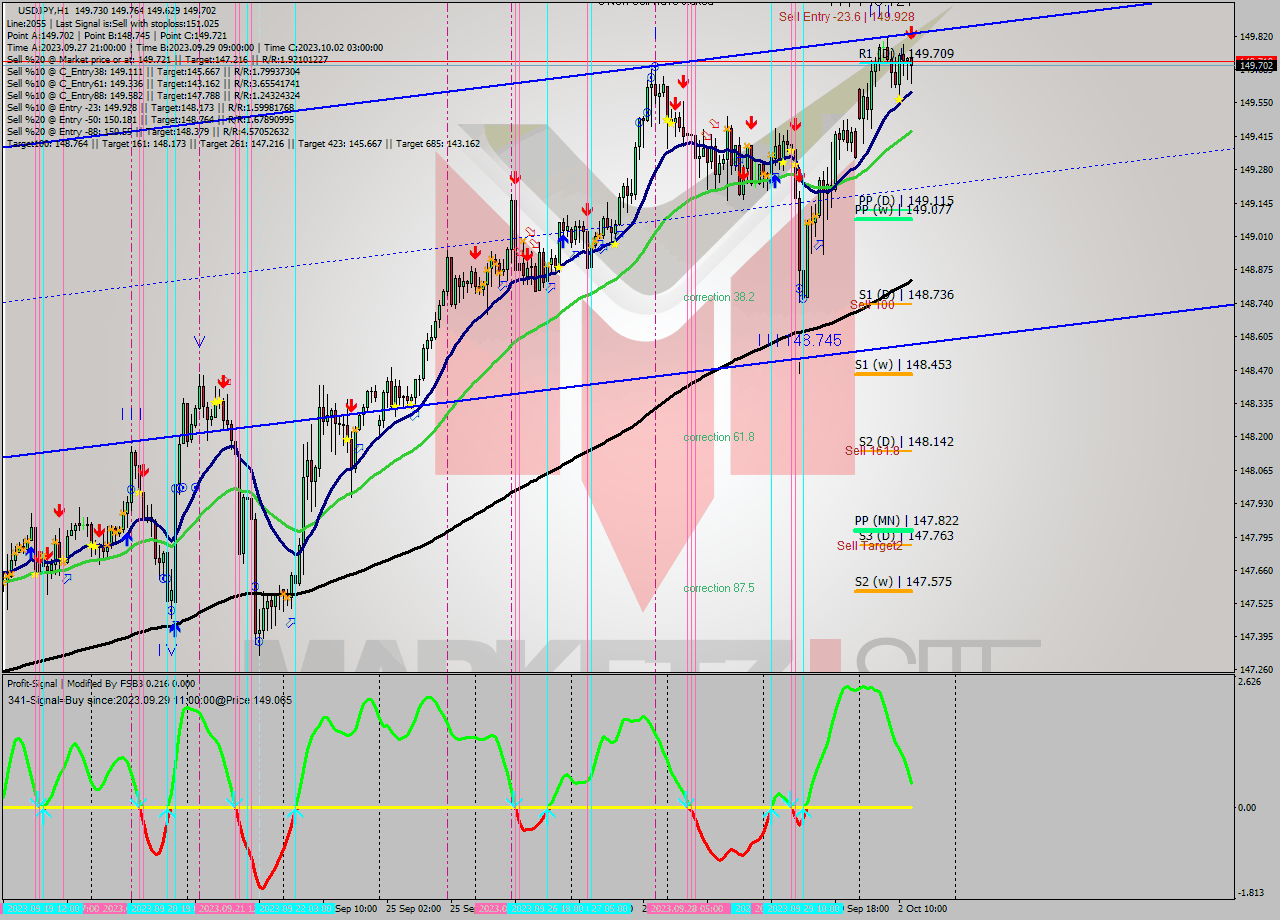Click the 'S3 (D) | 147.763' support label

pos(906,536)
